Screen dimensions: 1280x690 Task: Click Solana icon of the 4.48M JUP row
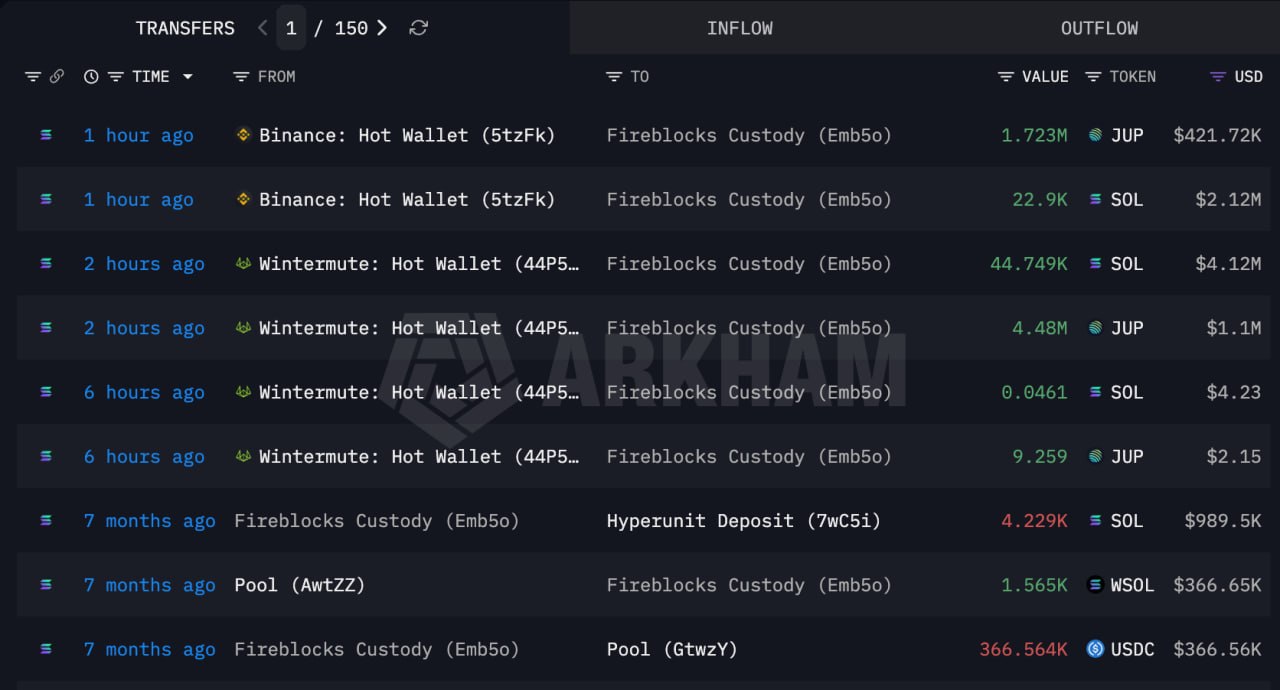pyautogui.click(x=45, y=327)
